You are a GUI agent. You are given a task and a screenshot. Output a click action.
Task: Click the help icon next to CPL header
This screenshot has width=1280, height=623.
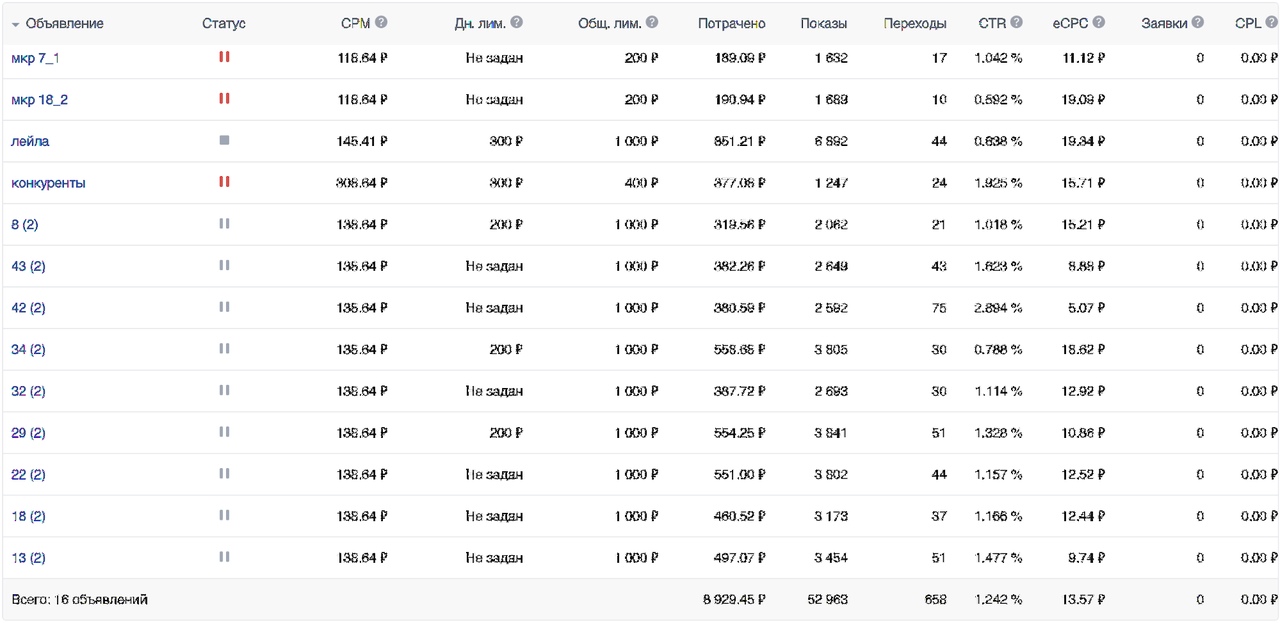click(x=1271, y=23)
